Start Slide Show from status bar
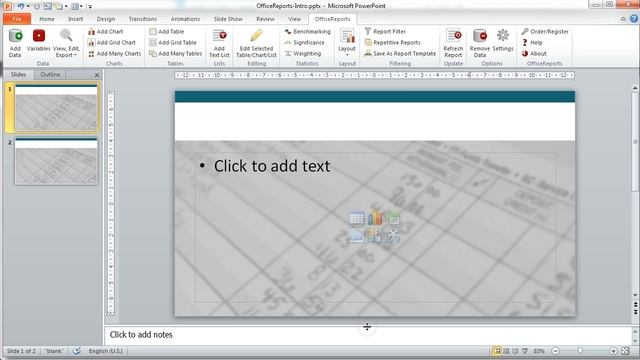 tap(525, 351)
